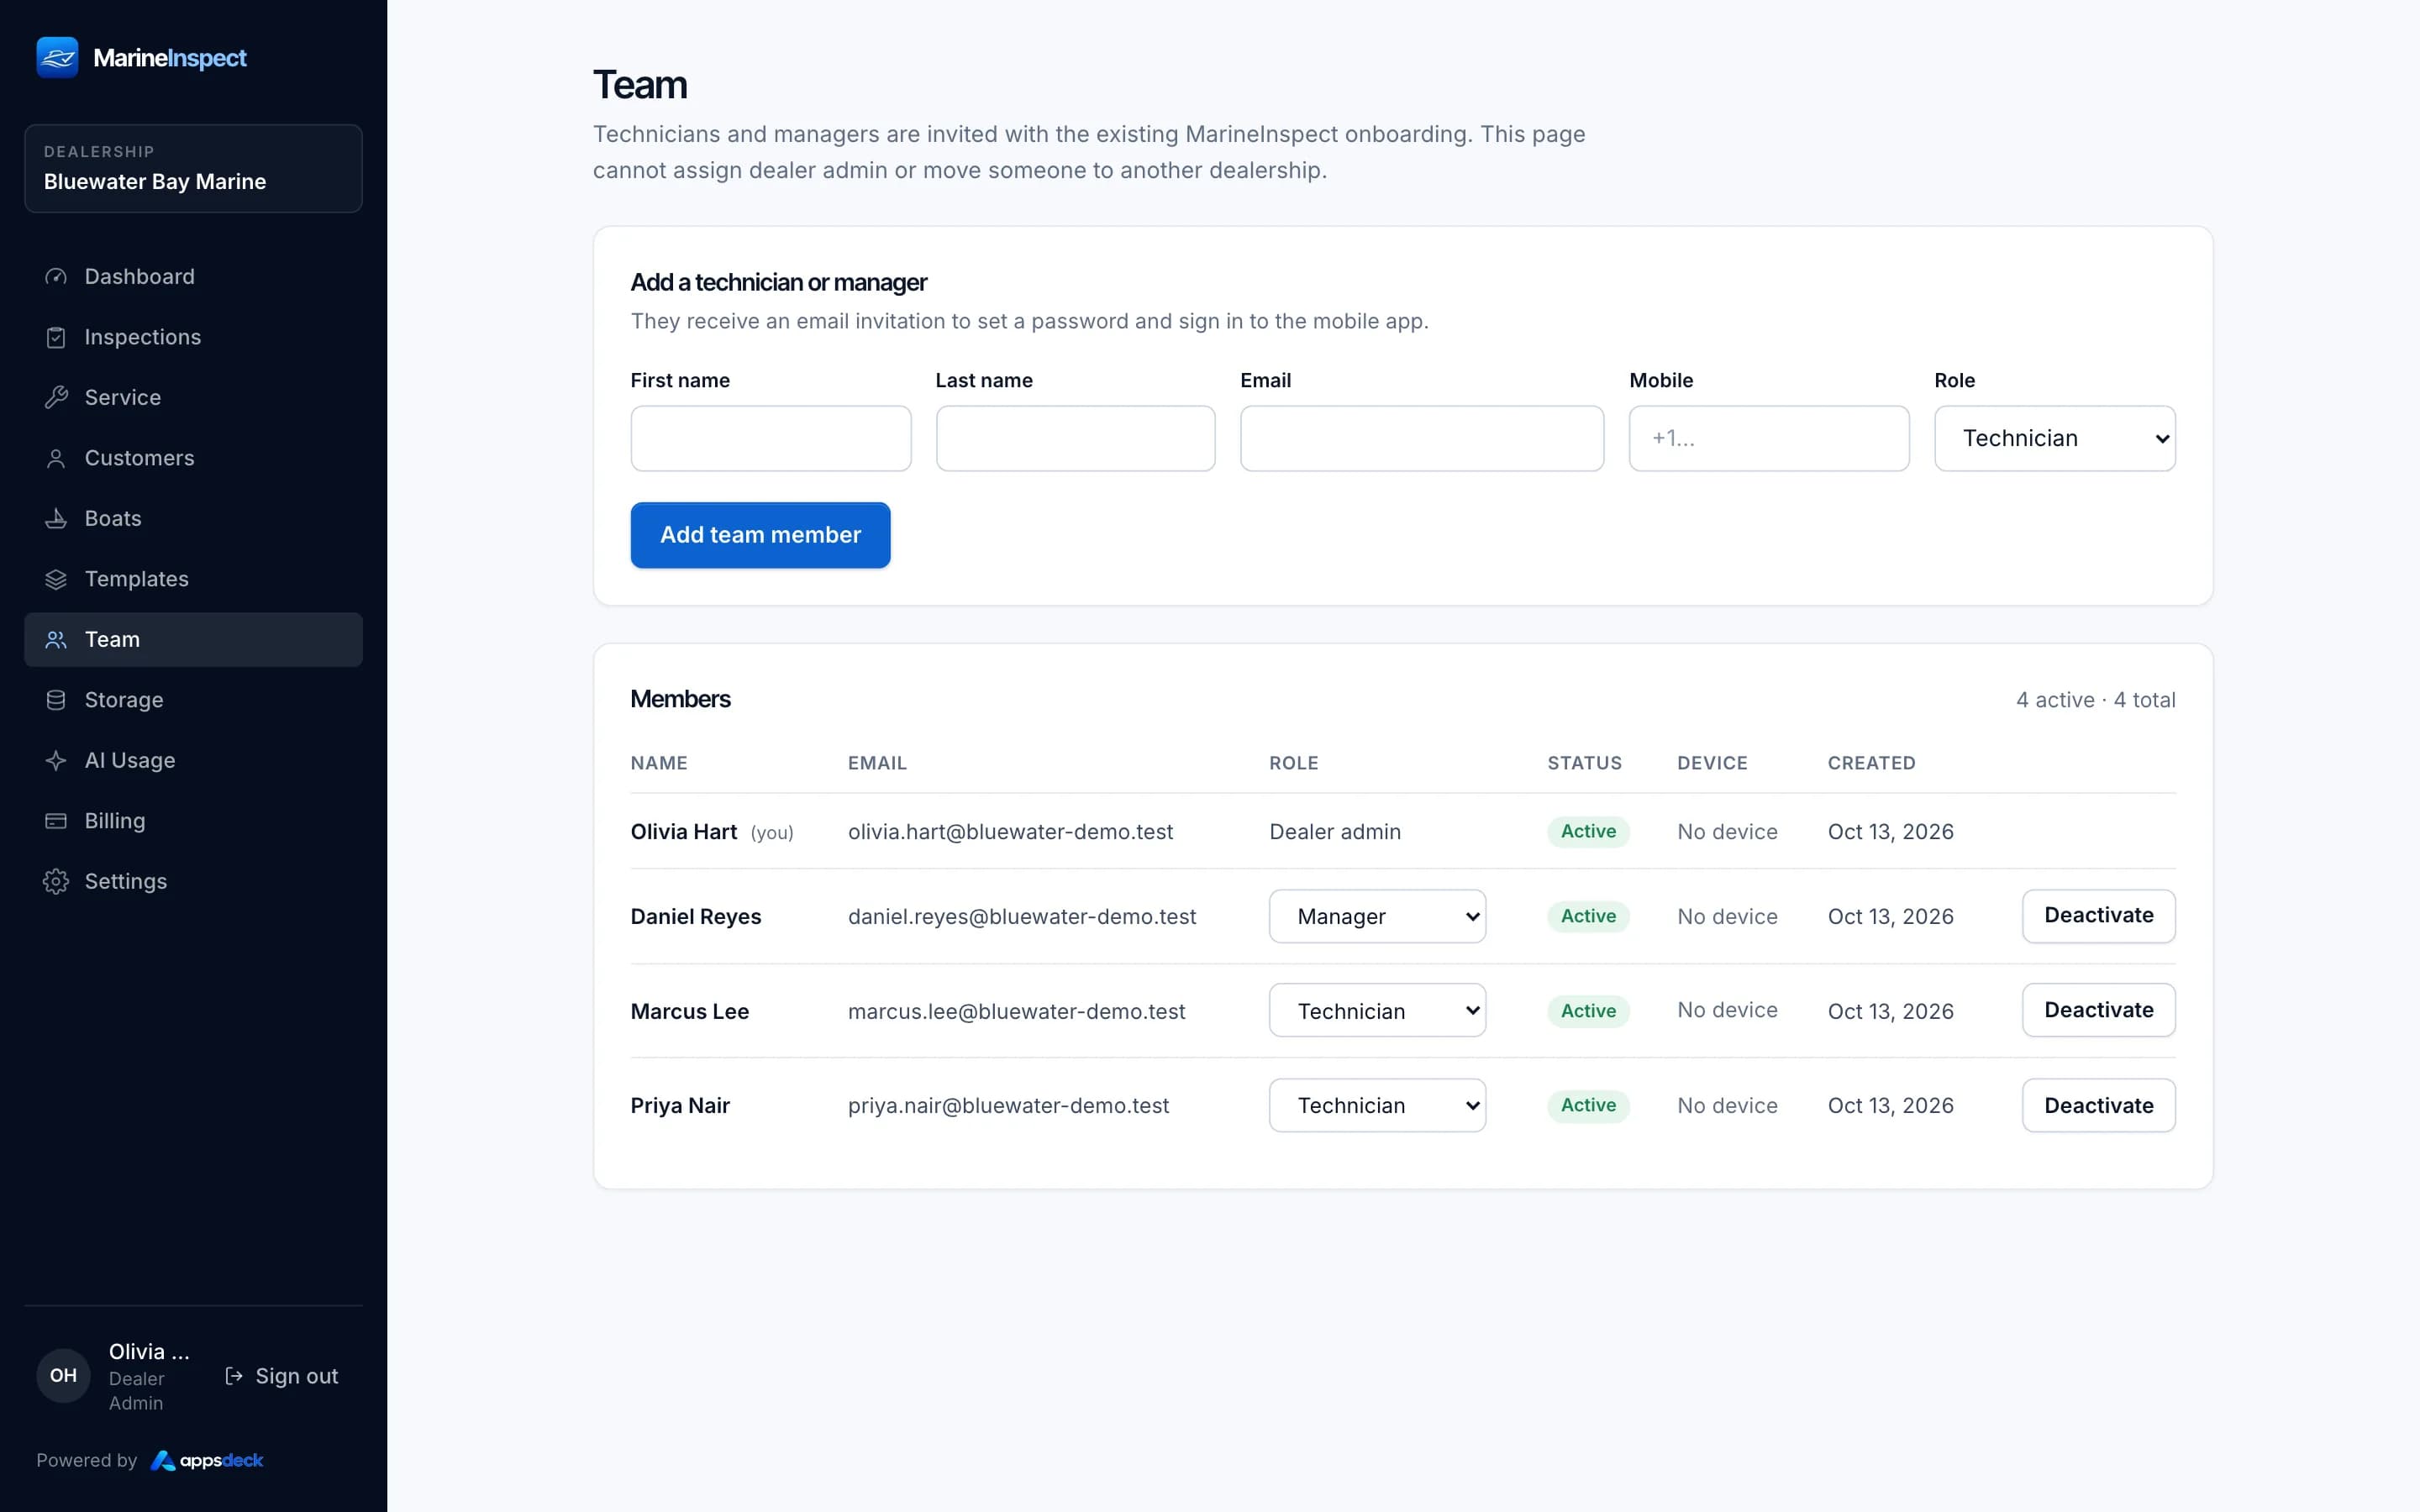Click 'No device' in Marcus Lee's row
This screenshot has width=2420, height=1512.
click(x=1727, y=1010)
